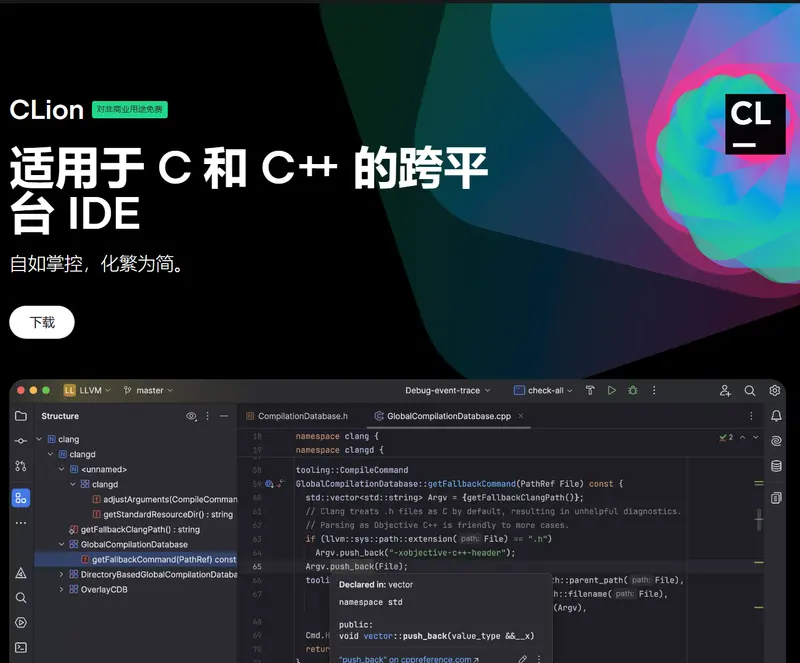Open the check-all run configuration dropdown
This screenshot has height=663, width=800.
543,390
